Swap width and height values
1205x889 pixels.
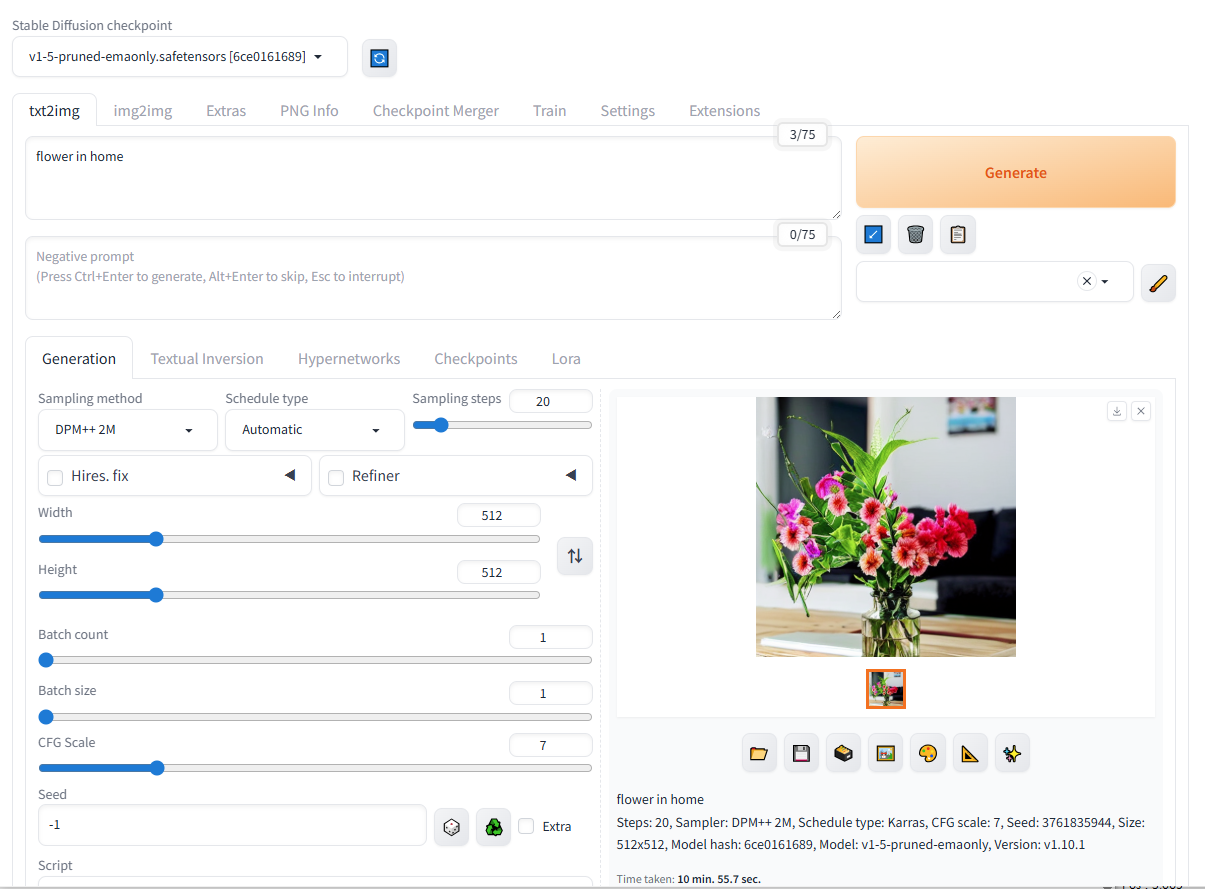click(x=575, y=556)
